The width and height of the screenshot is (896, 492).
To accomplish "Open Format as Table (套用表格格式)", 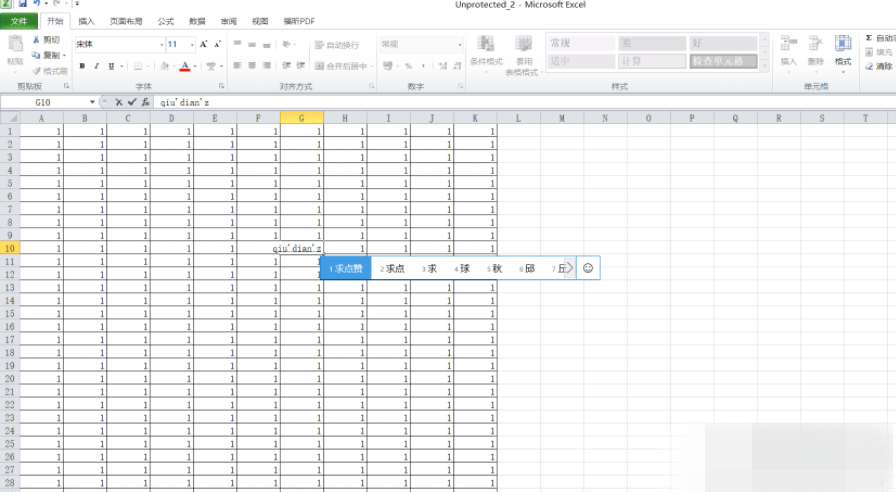I will (x=522, y=55).
